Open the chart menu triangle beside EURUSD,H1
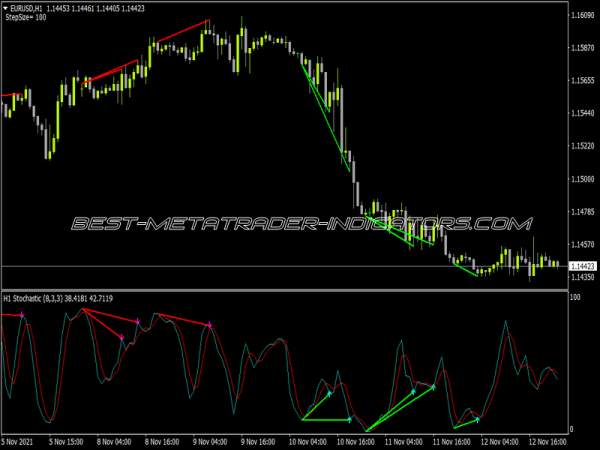Image resolution: width=600 pixels, height=450 pixels. click(5, 8)
